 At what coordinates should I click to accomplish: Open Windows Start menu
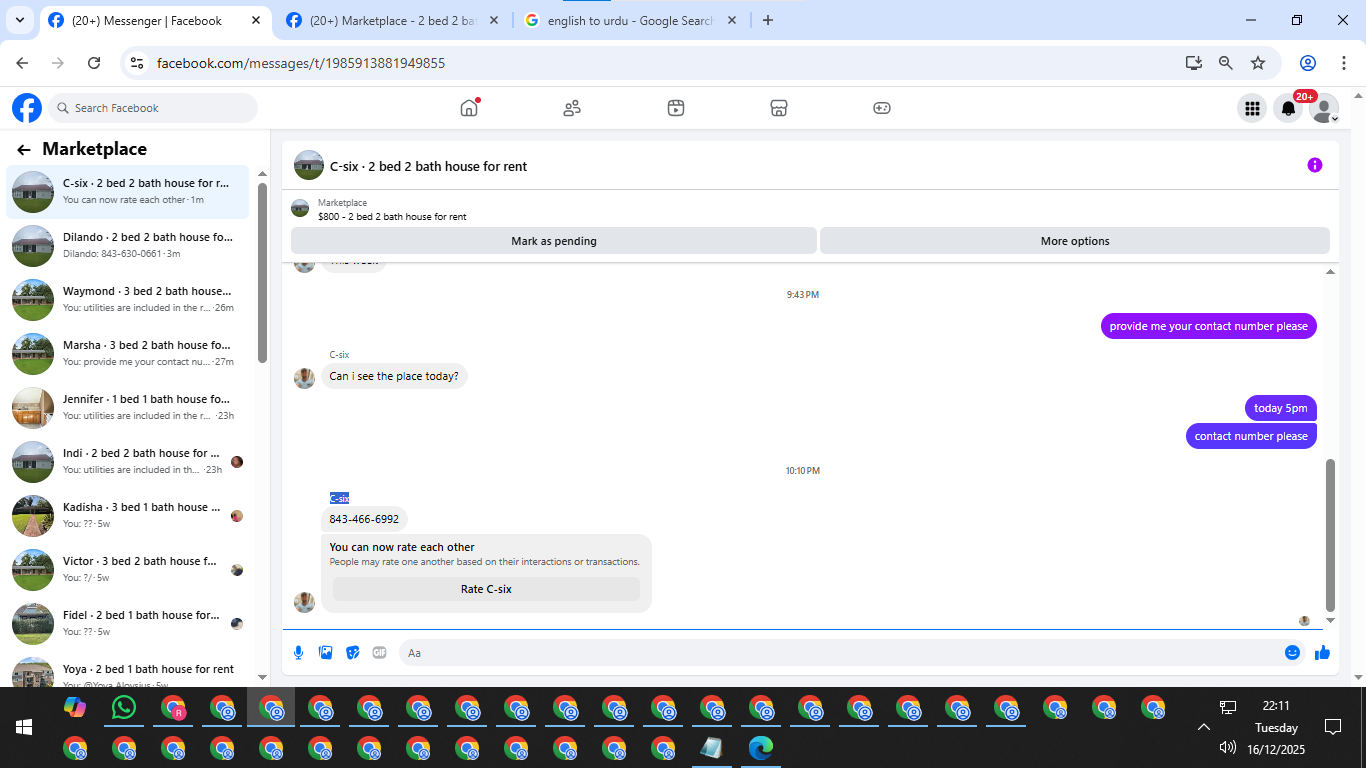tap(24, 727)
